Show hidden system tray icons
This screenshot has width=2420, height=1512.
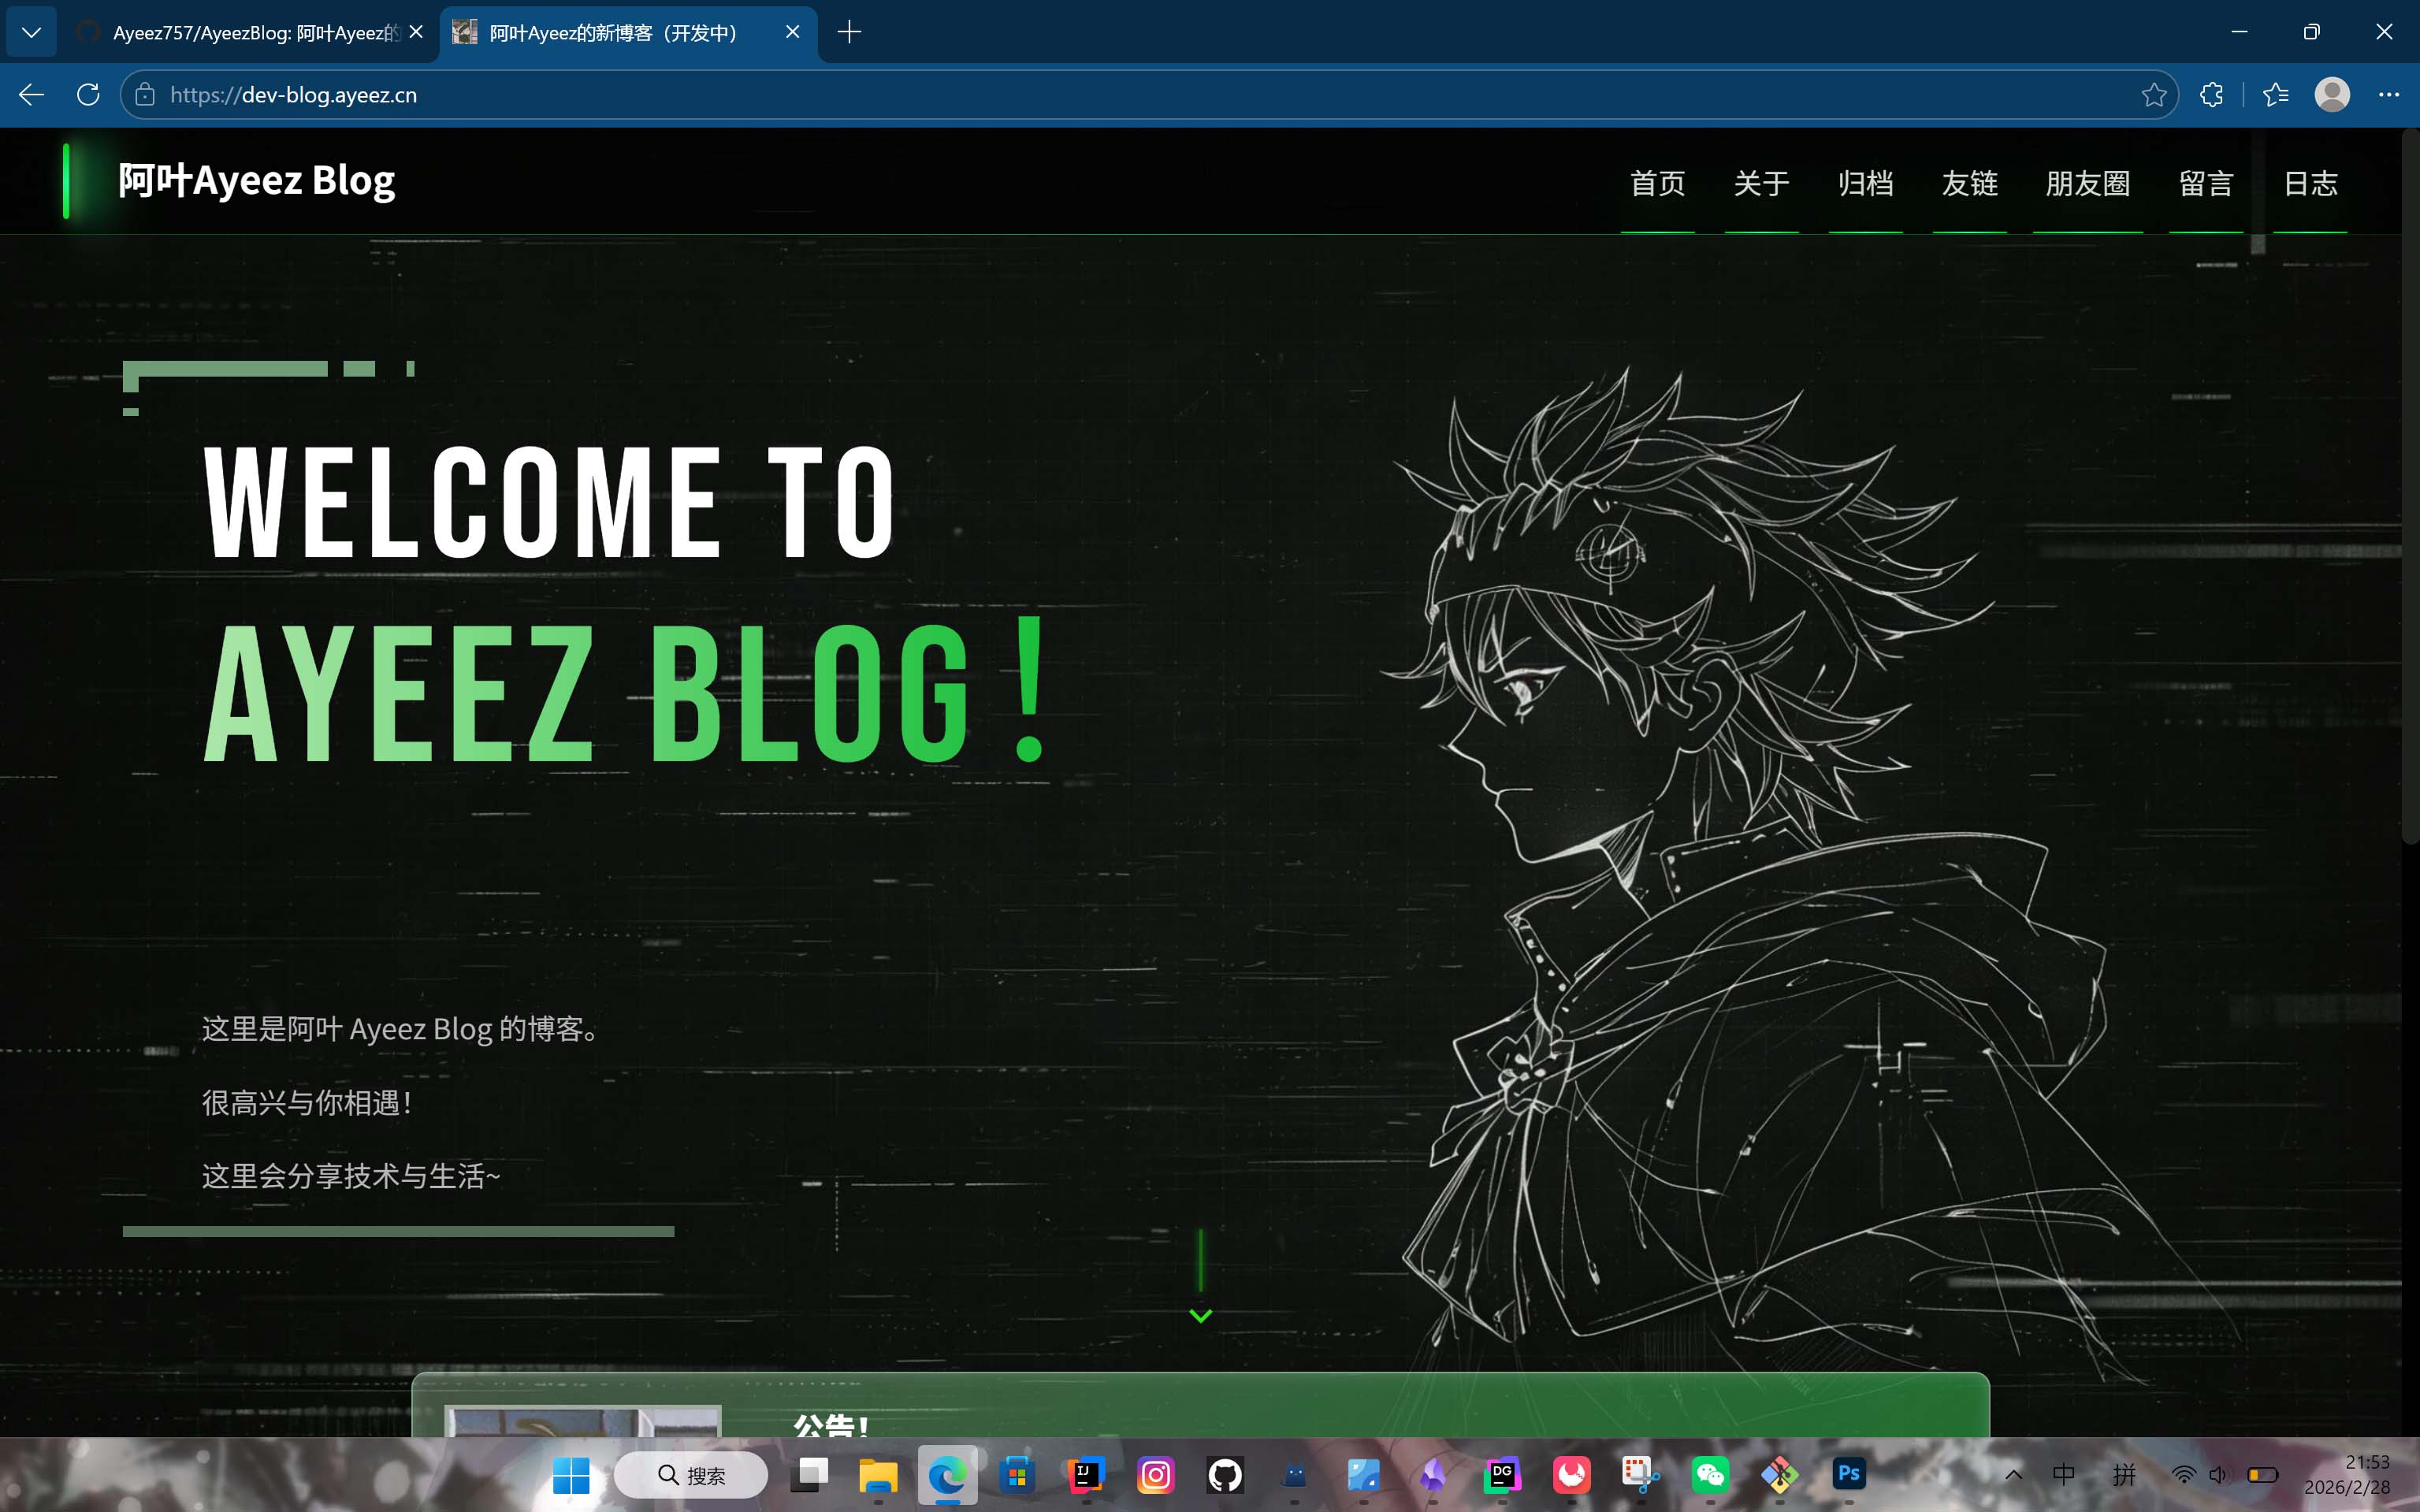(2013, 1474)
